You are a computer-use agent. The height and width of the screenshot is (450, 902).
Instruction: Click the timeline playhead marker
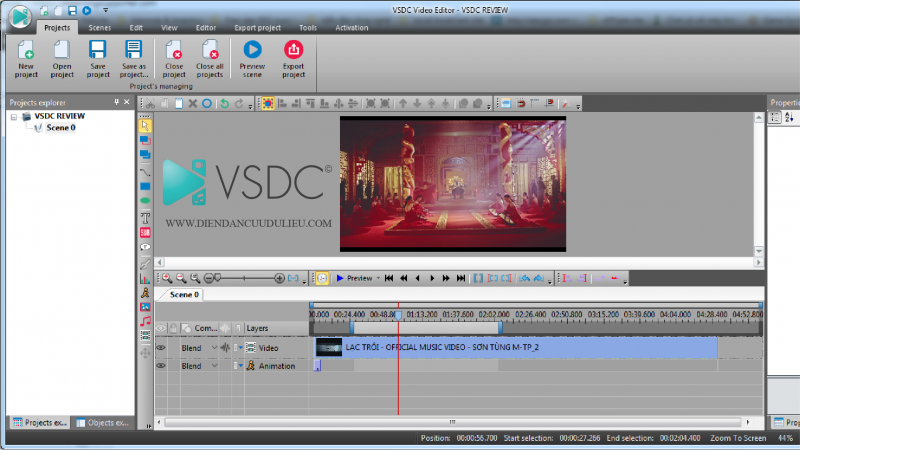tap(398, 315)
